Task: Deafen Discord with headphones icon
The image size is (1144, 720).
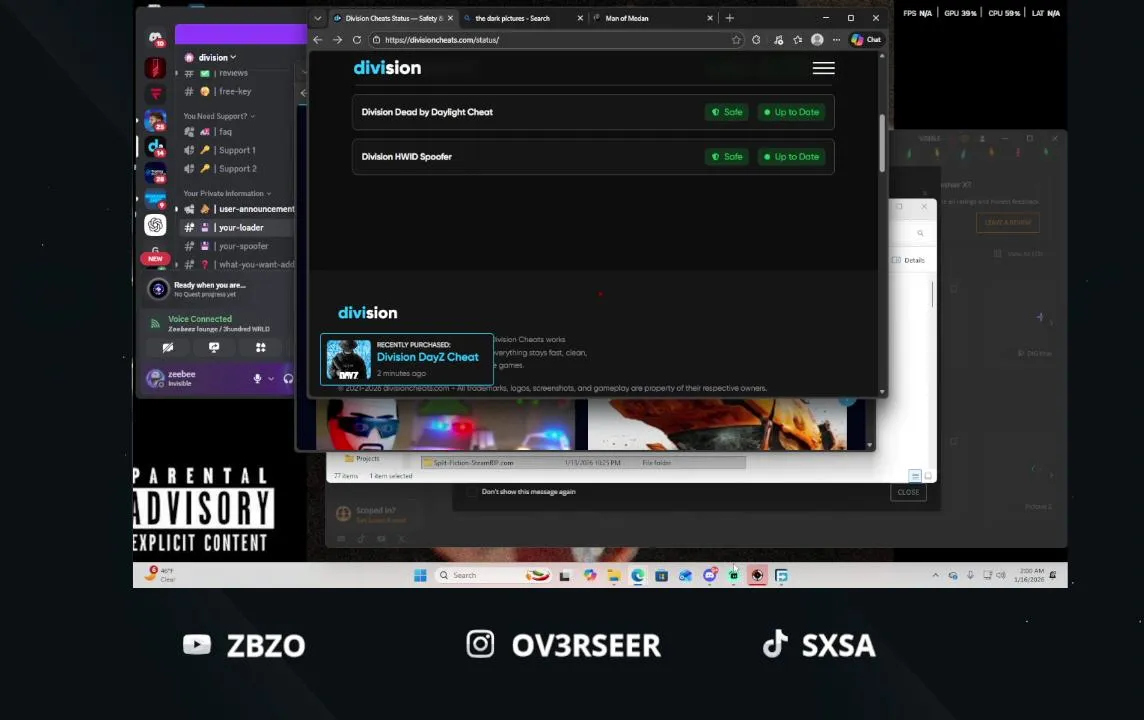Action: pos(288,379)
